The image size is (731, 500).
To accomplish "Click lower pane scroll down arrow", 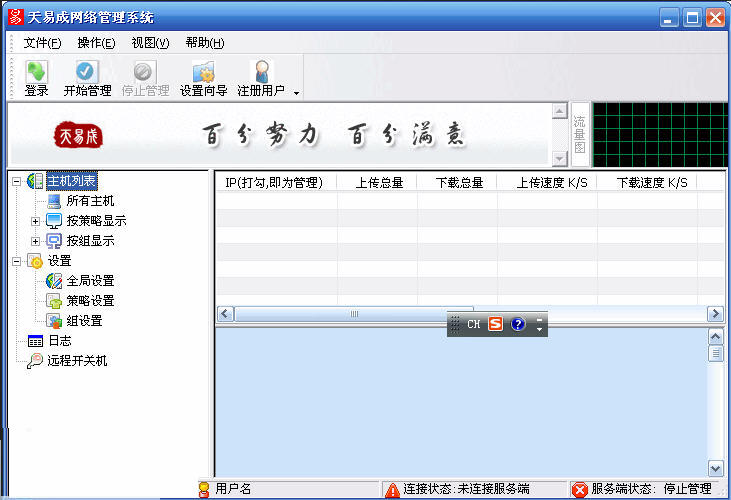I will 715,467.
